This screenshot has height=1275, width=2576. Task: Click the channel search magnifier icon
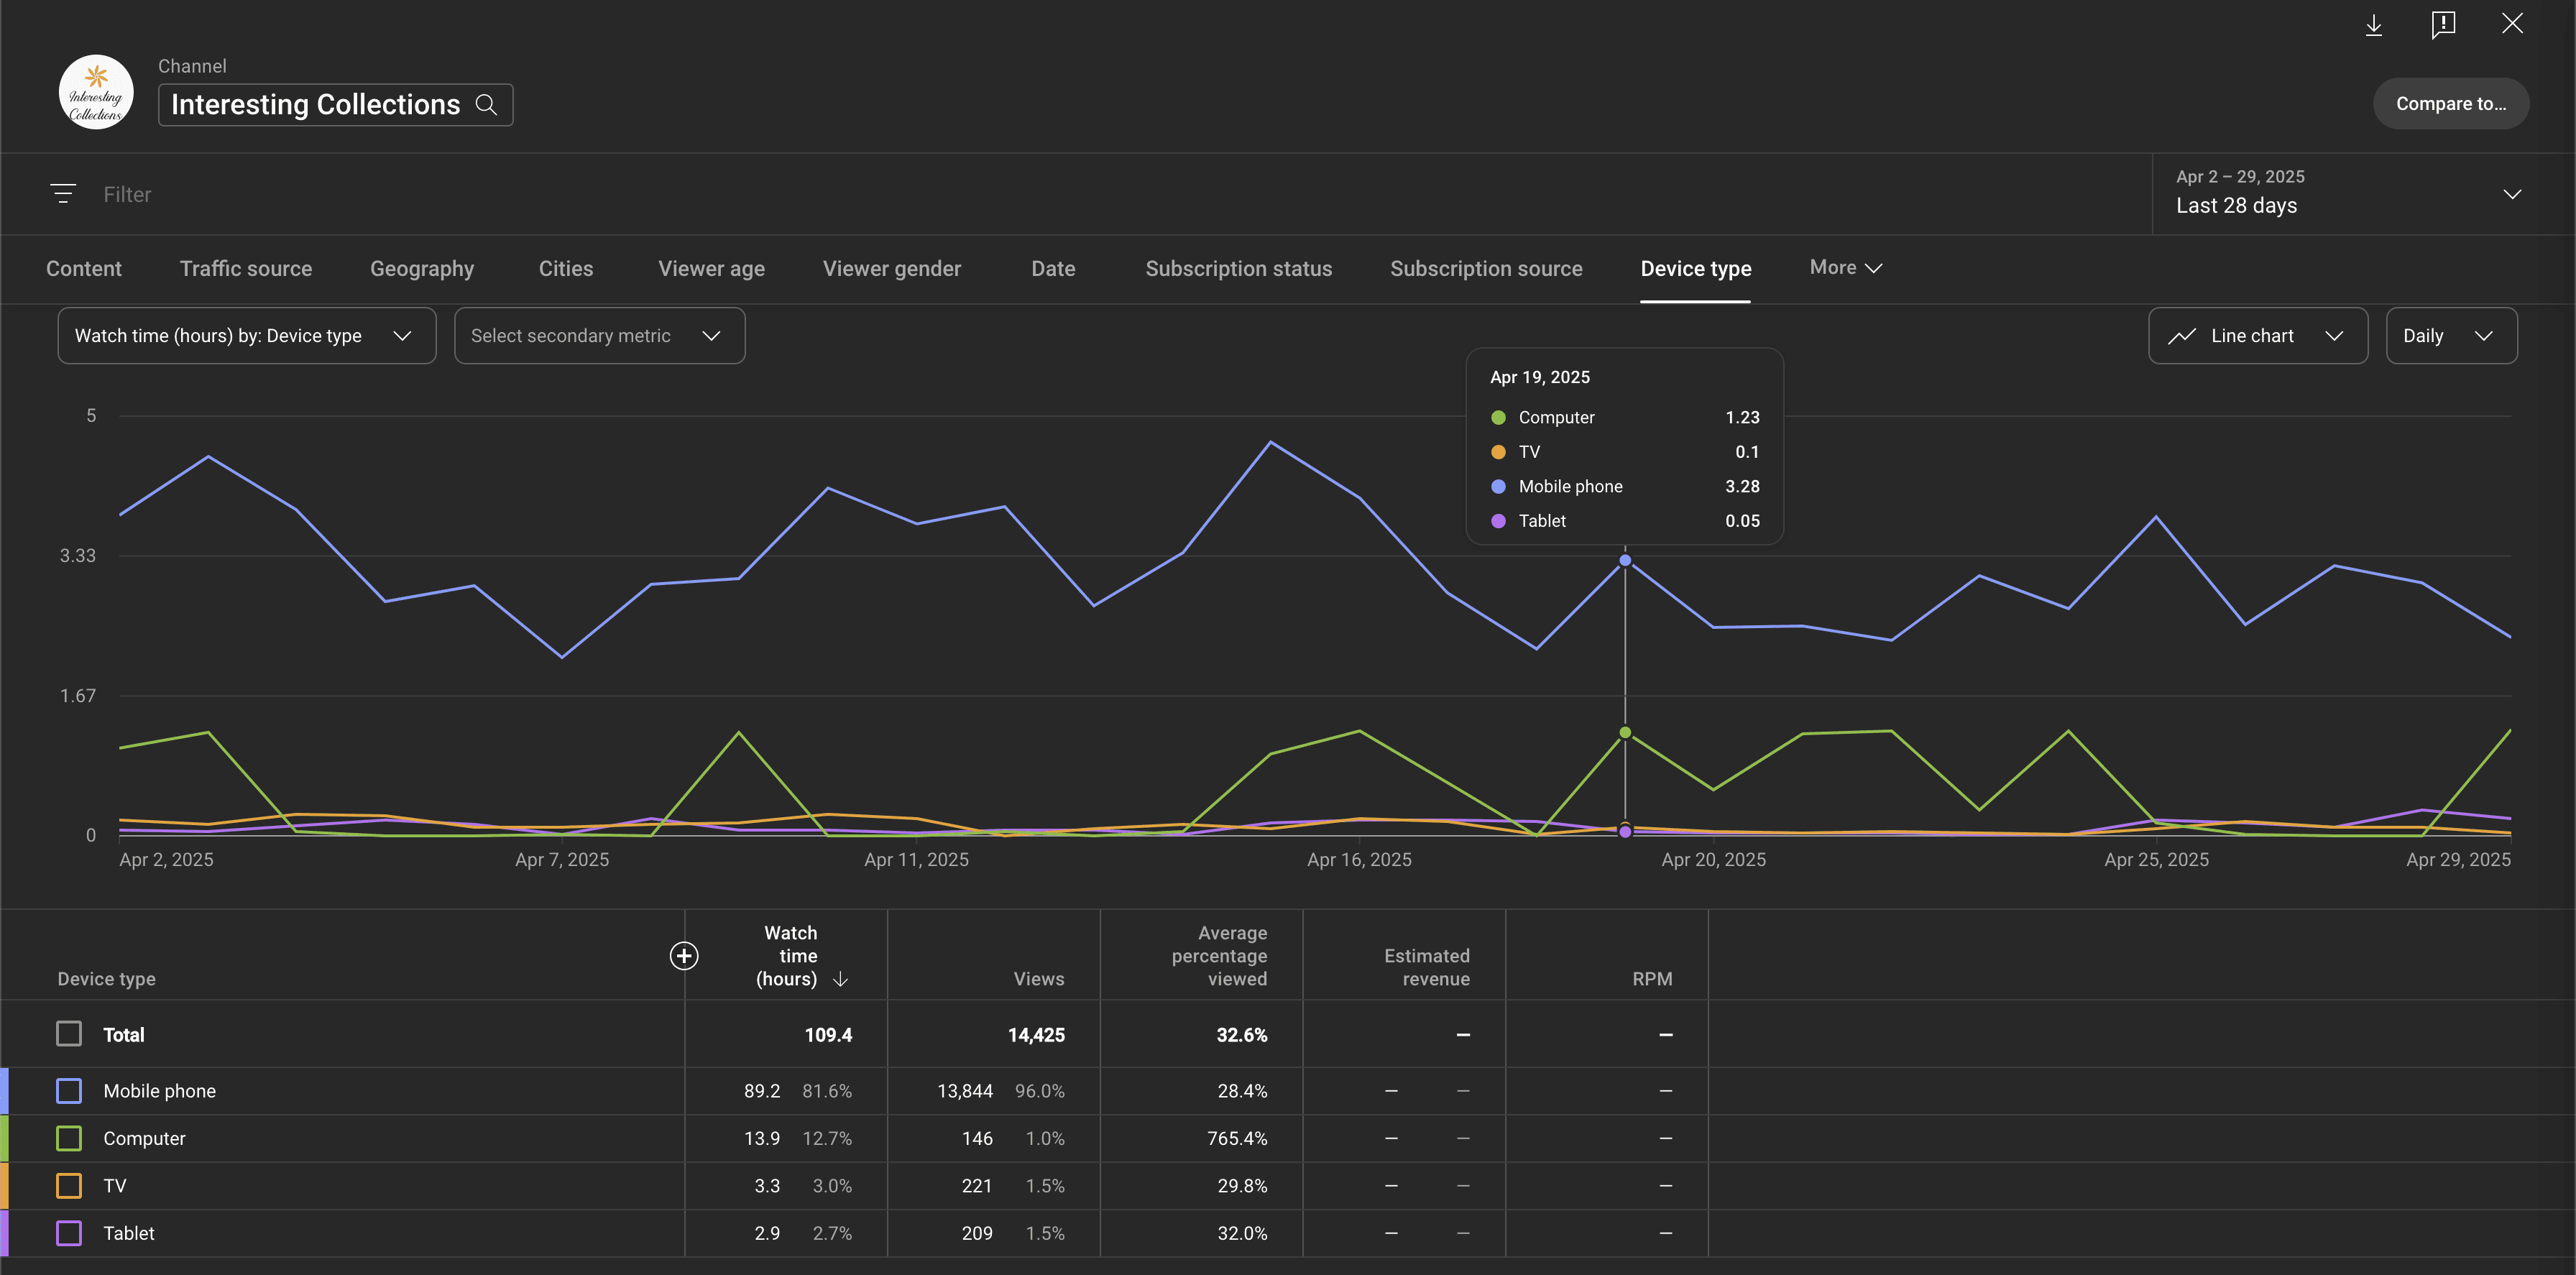point(486,105)
